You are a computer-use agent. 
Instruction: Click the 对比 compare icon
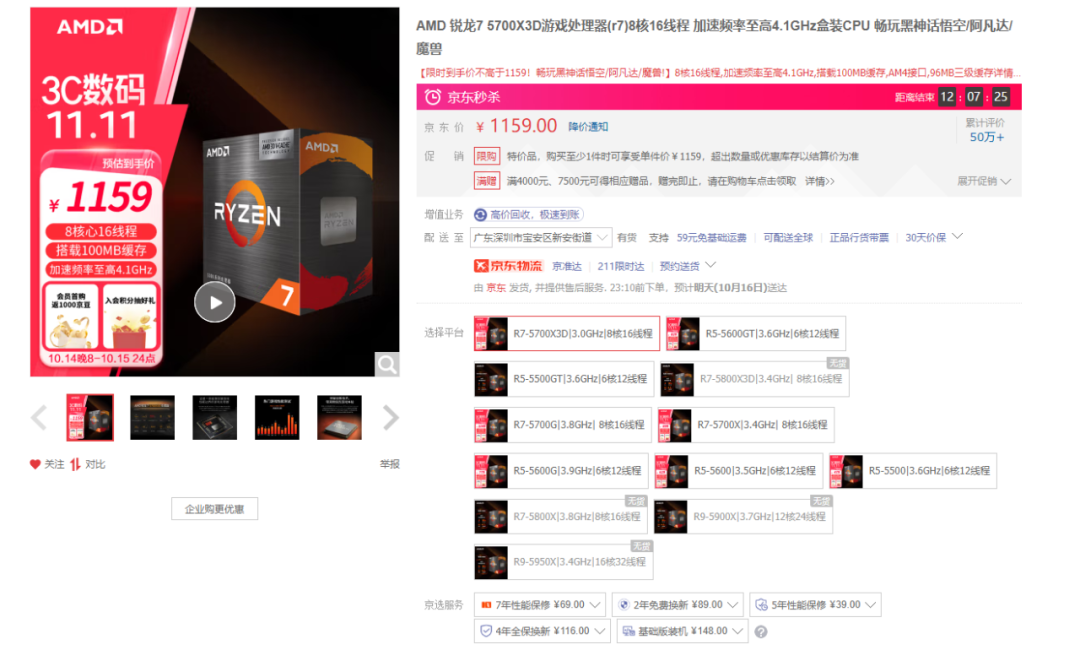click(75, 464)
